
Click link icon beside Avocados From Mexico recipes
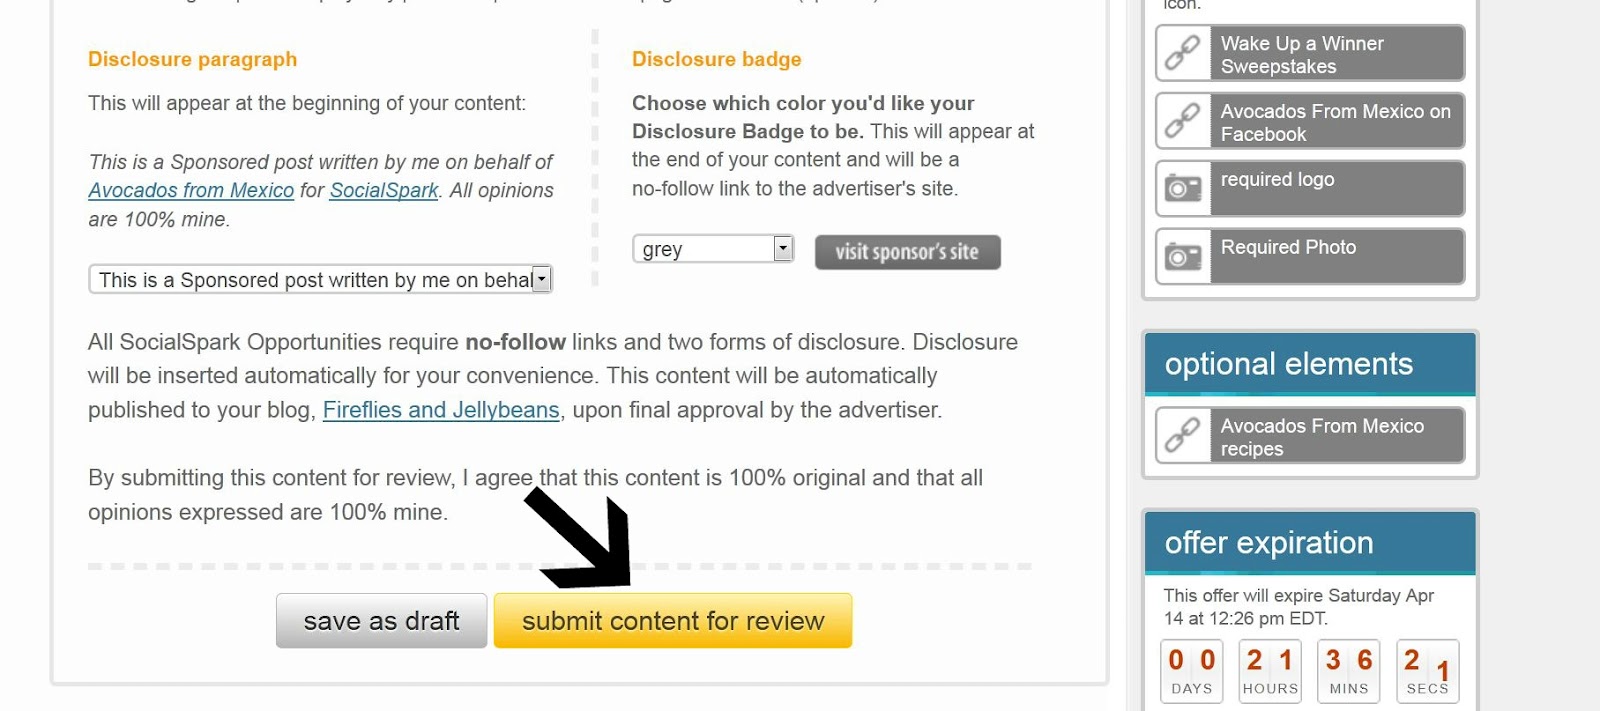pos(1183,435)
